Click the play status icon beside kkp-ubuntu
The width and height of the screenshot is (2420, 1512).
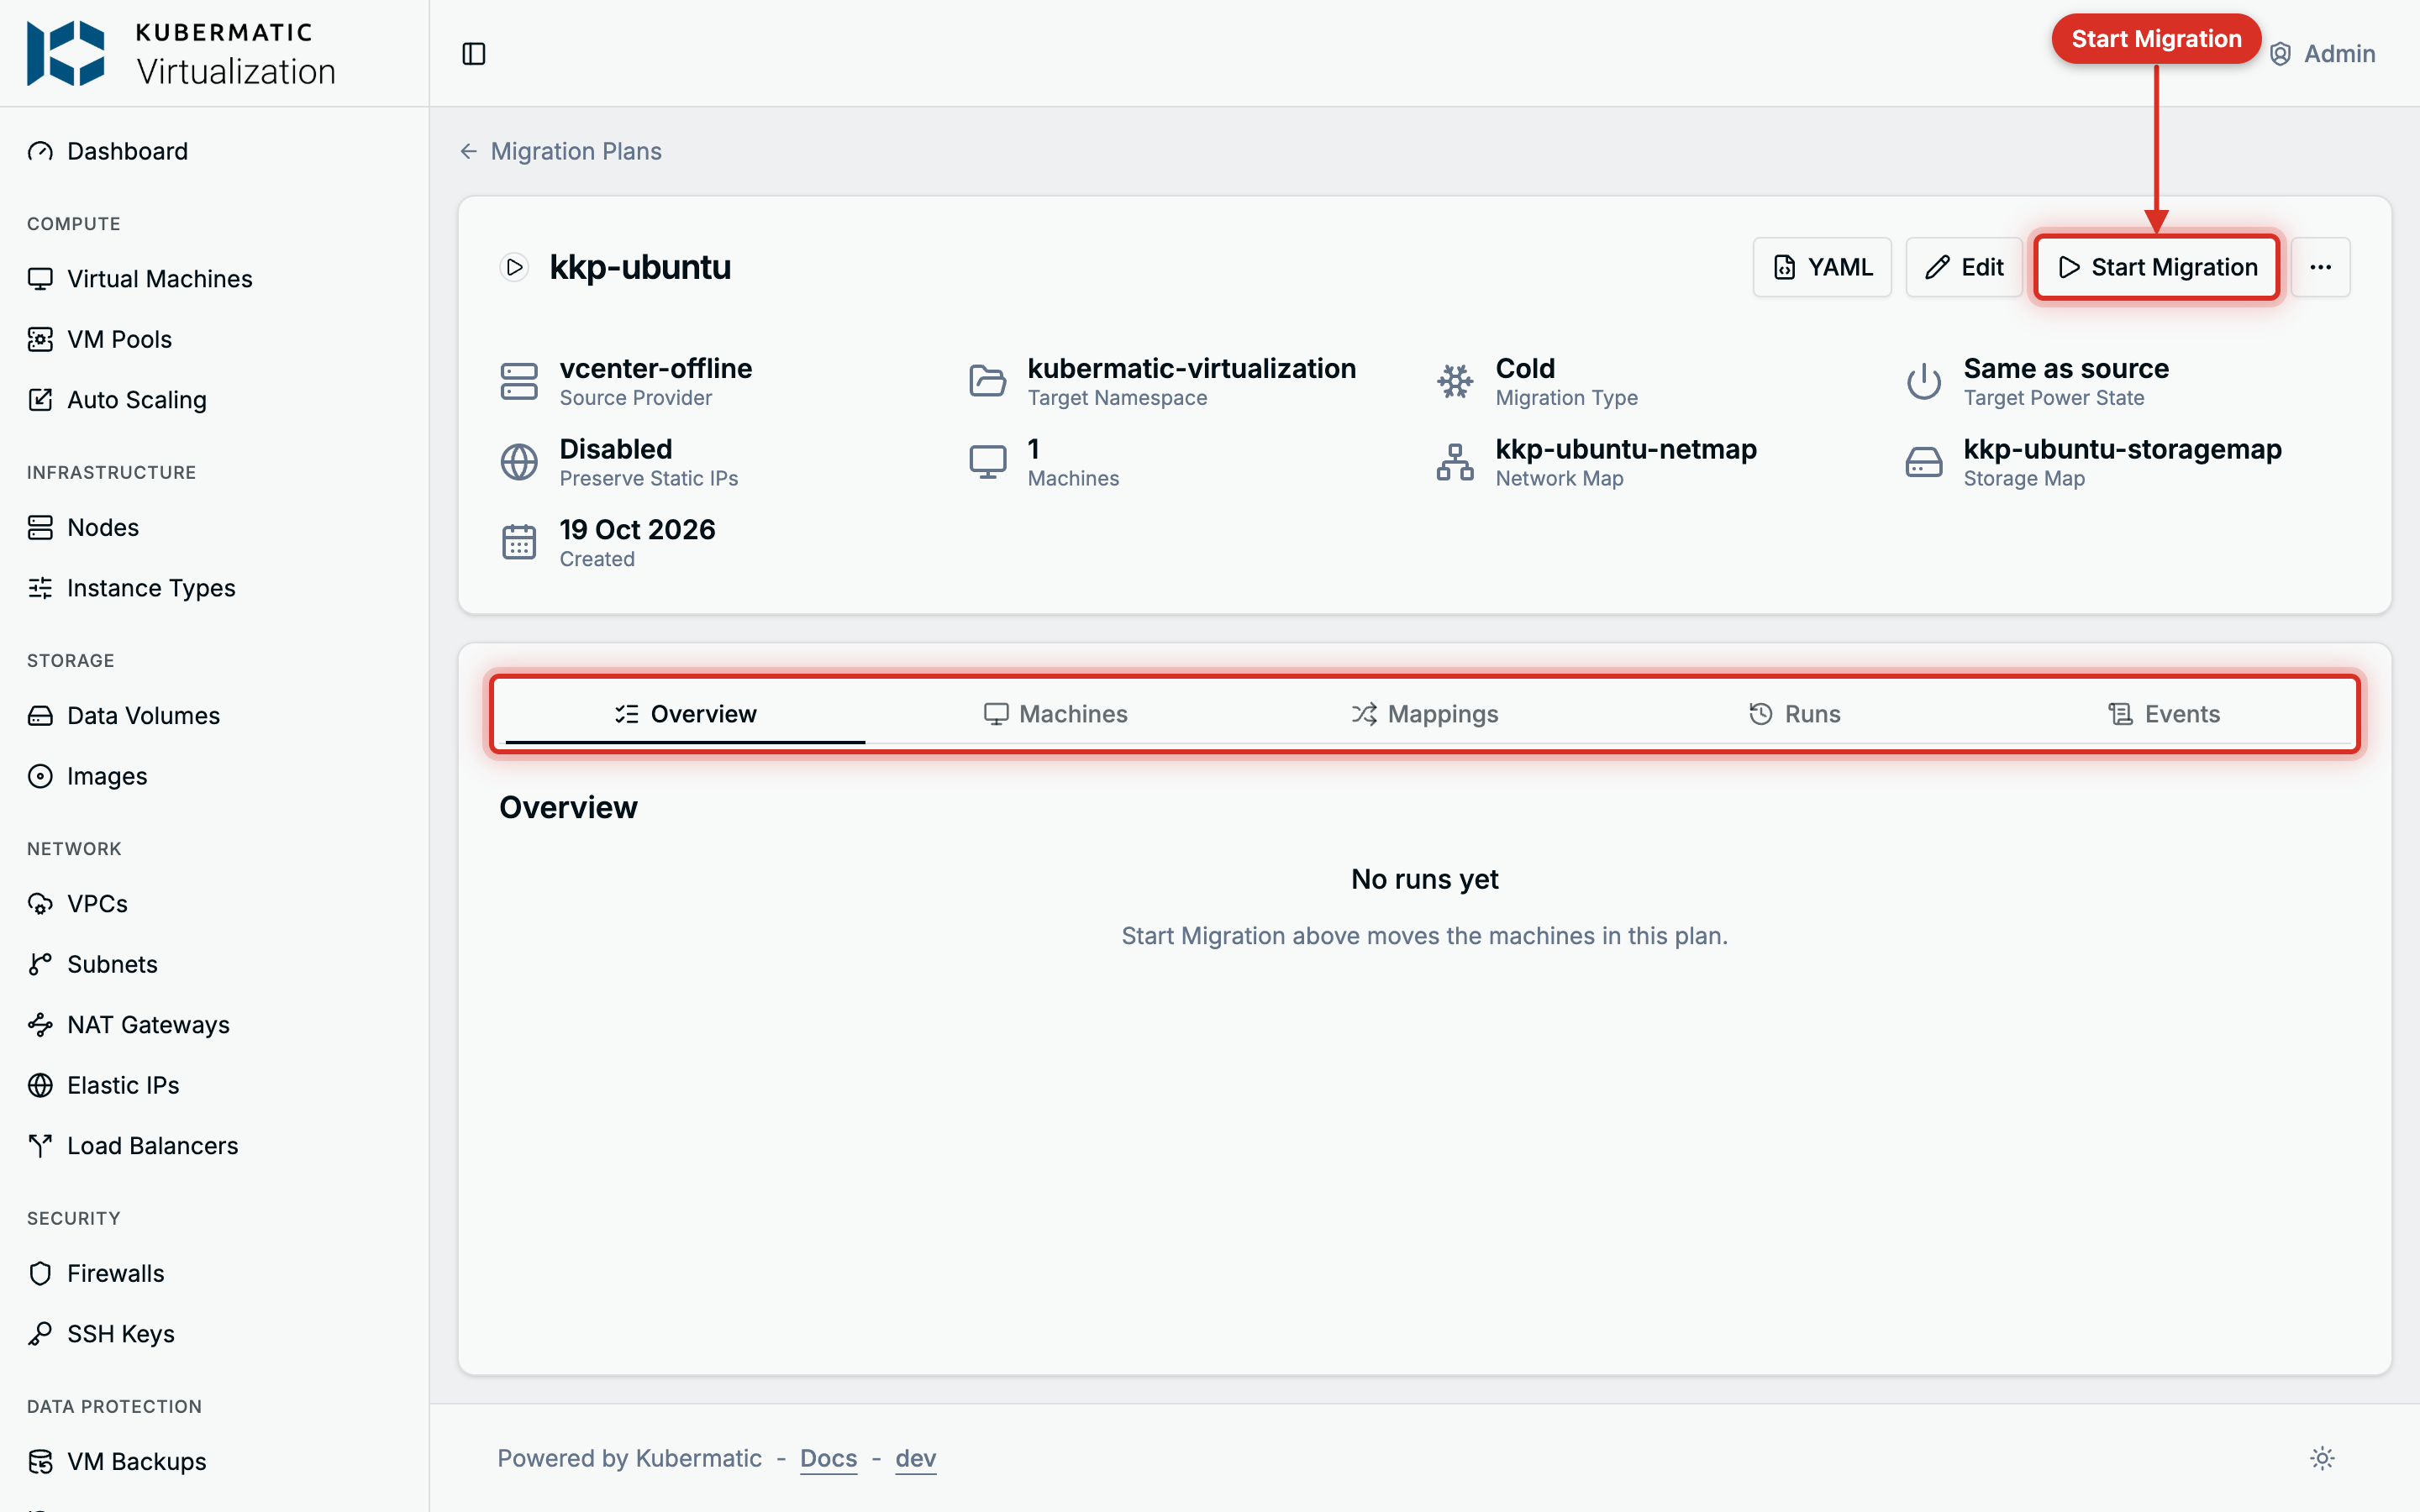[514, 267]
